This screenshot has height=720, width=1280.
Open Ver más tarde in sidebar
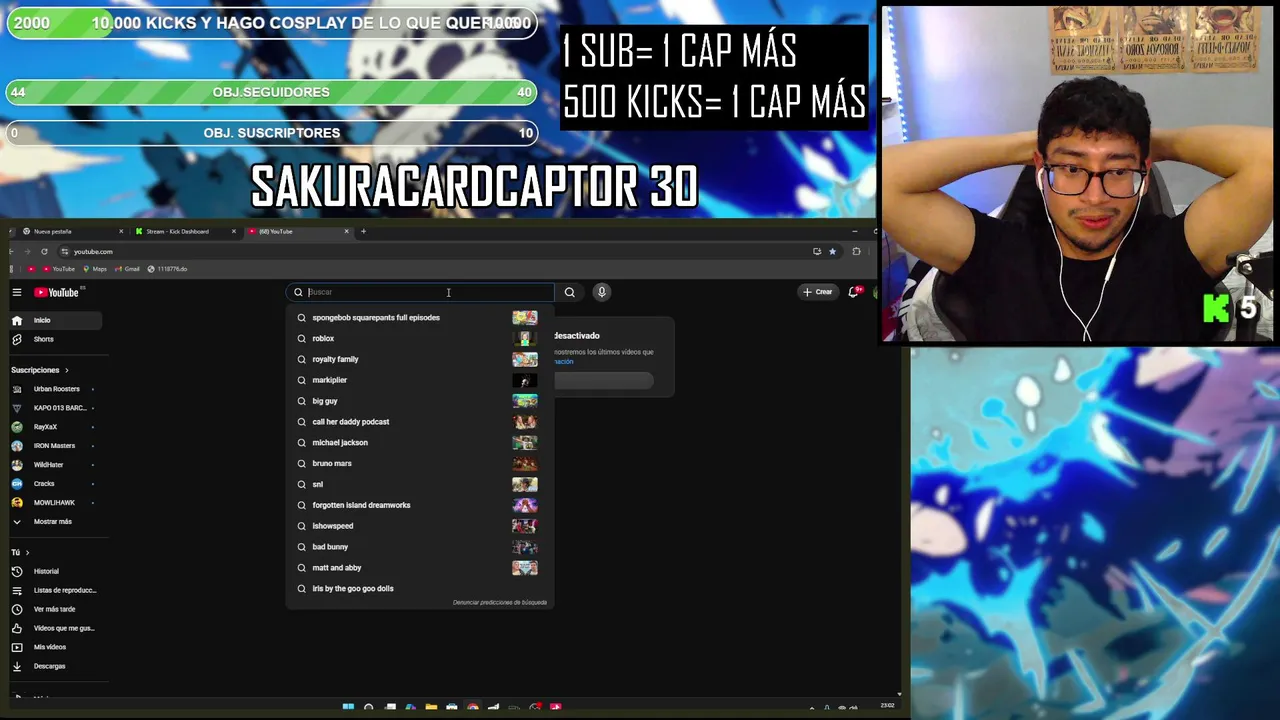coord(56,609)
